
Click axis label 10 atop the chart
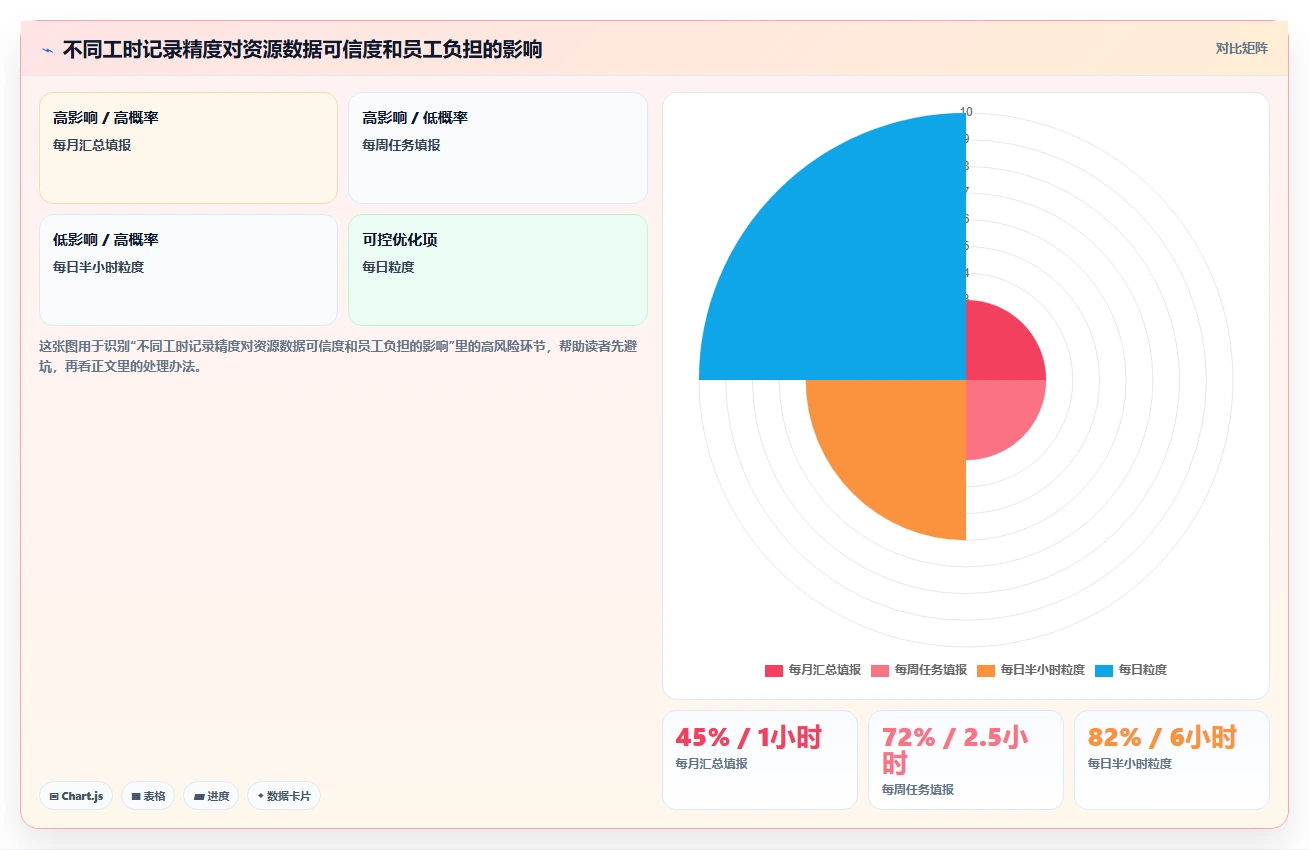point(966,112)
